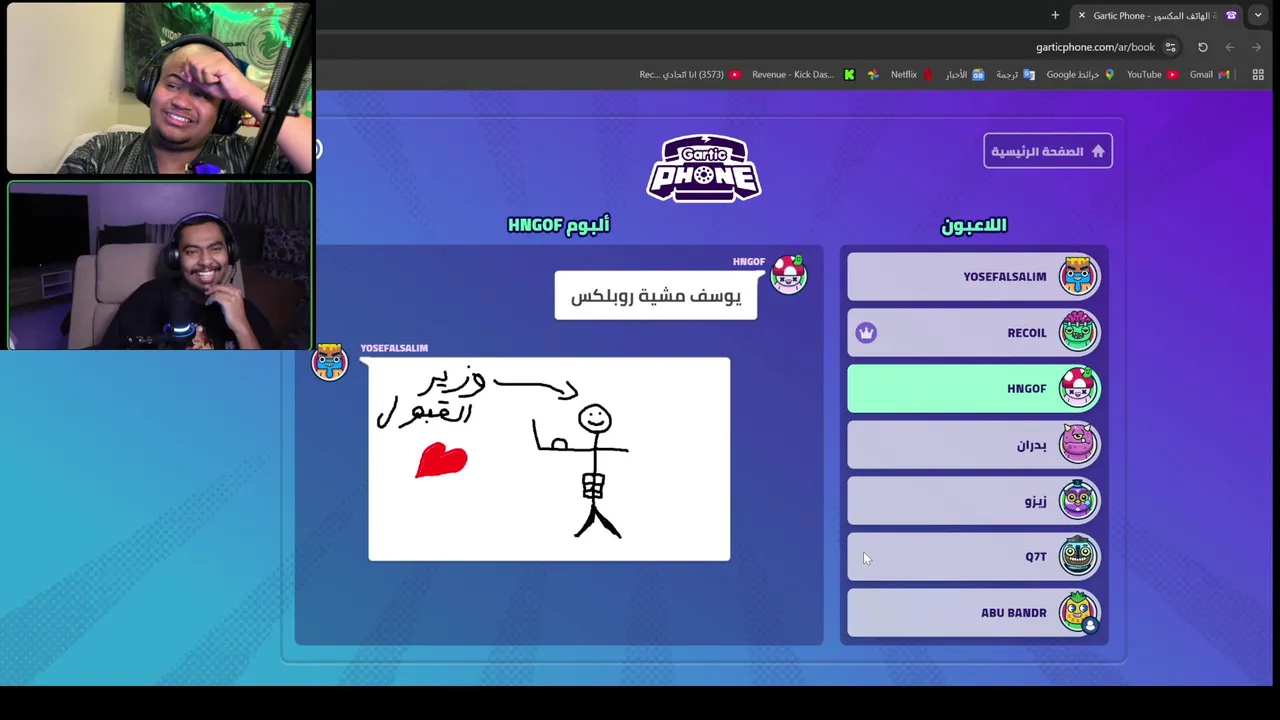The image size is (1280, 720).
Task: Go back to previous page
Action: tap(1230, 47)
